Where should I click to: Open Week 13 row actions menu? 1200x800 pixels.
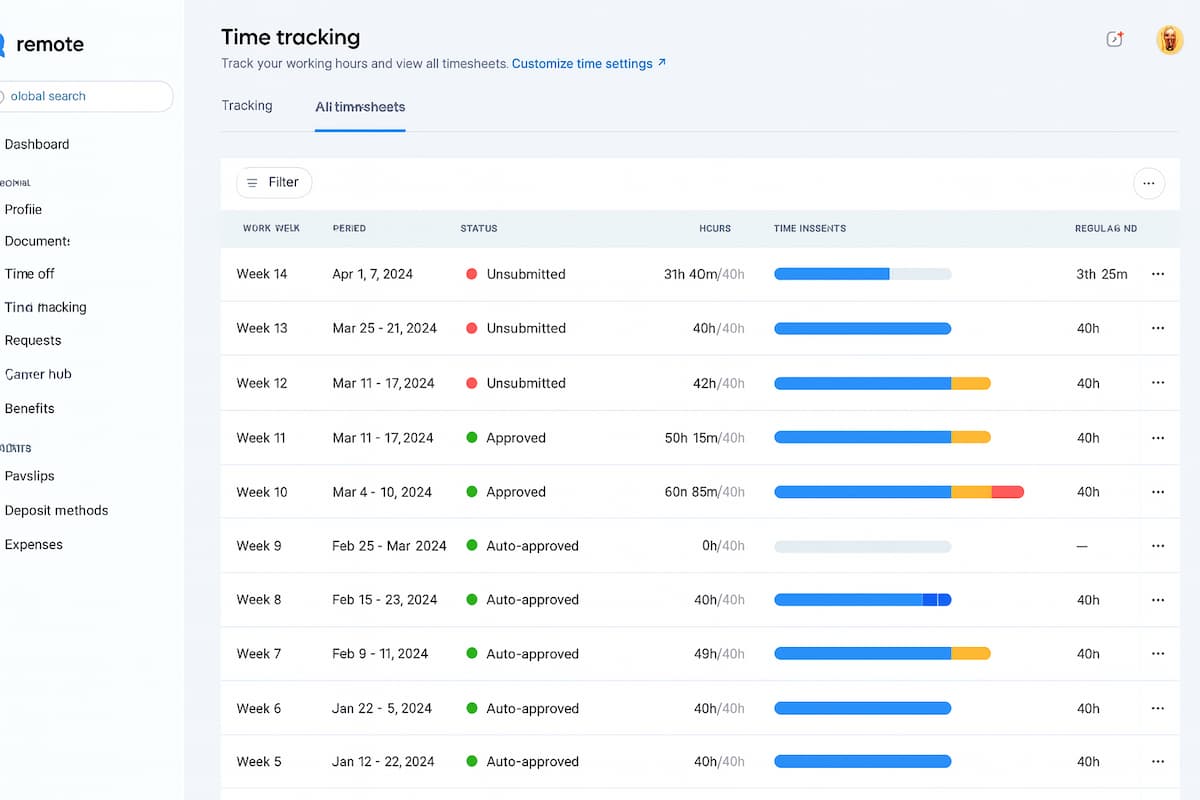click(x=1158, y=328)
